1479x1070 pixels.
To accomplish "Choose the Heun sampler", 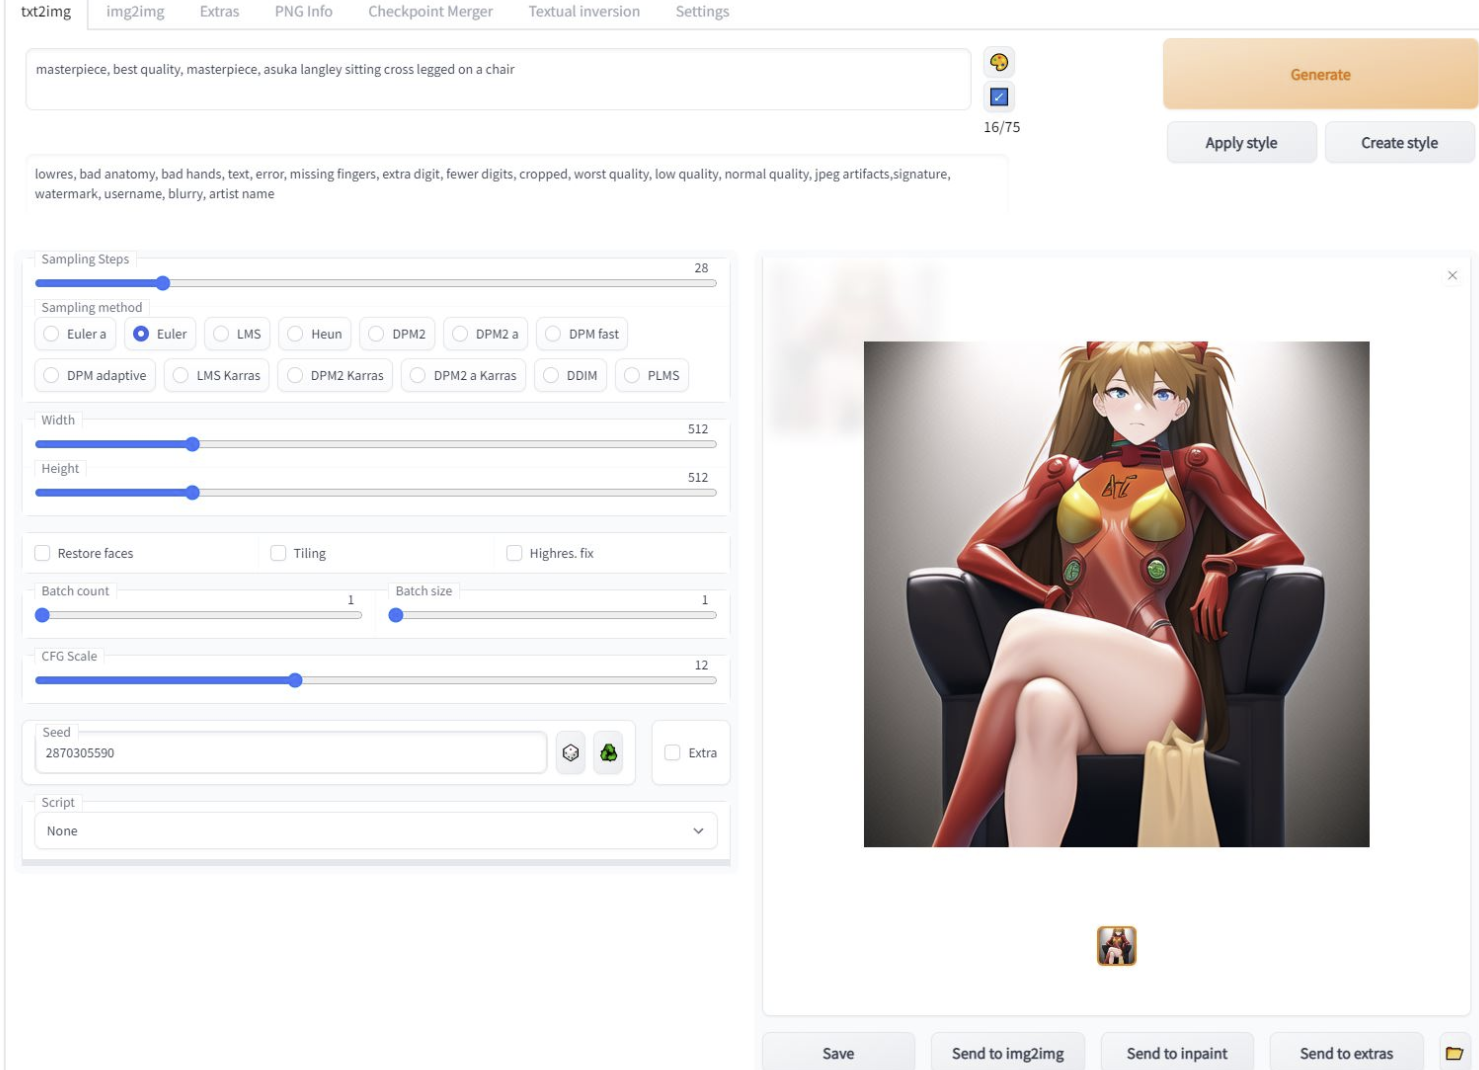I will pyautogui.click(x=314, y=334).
